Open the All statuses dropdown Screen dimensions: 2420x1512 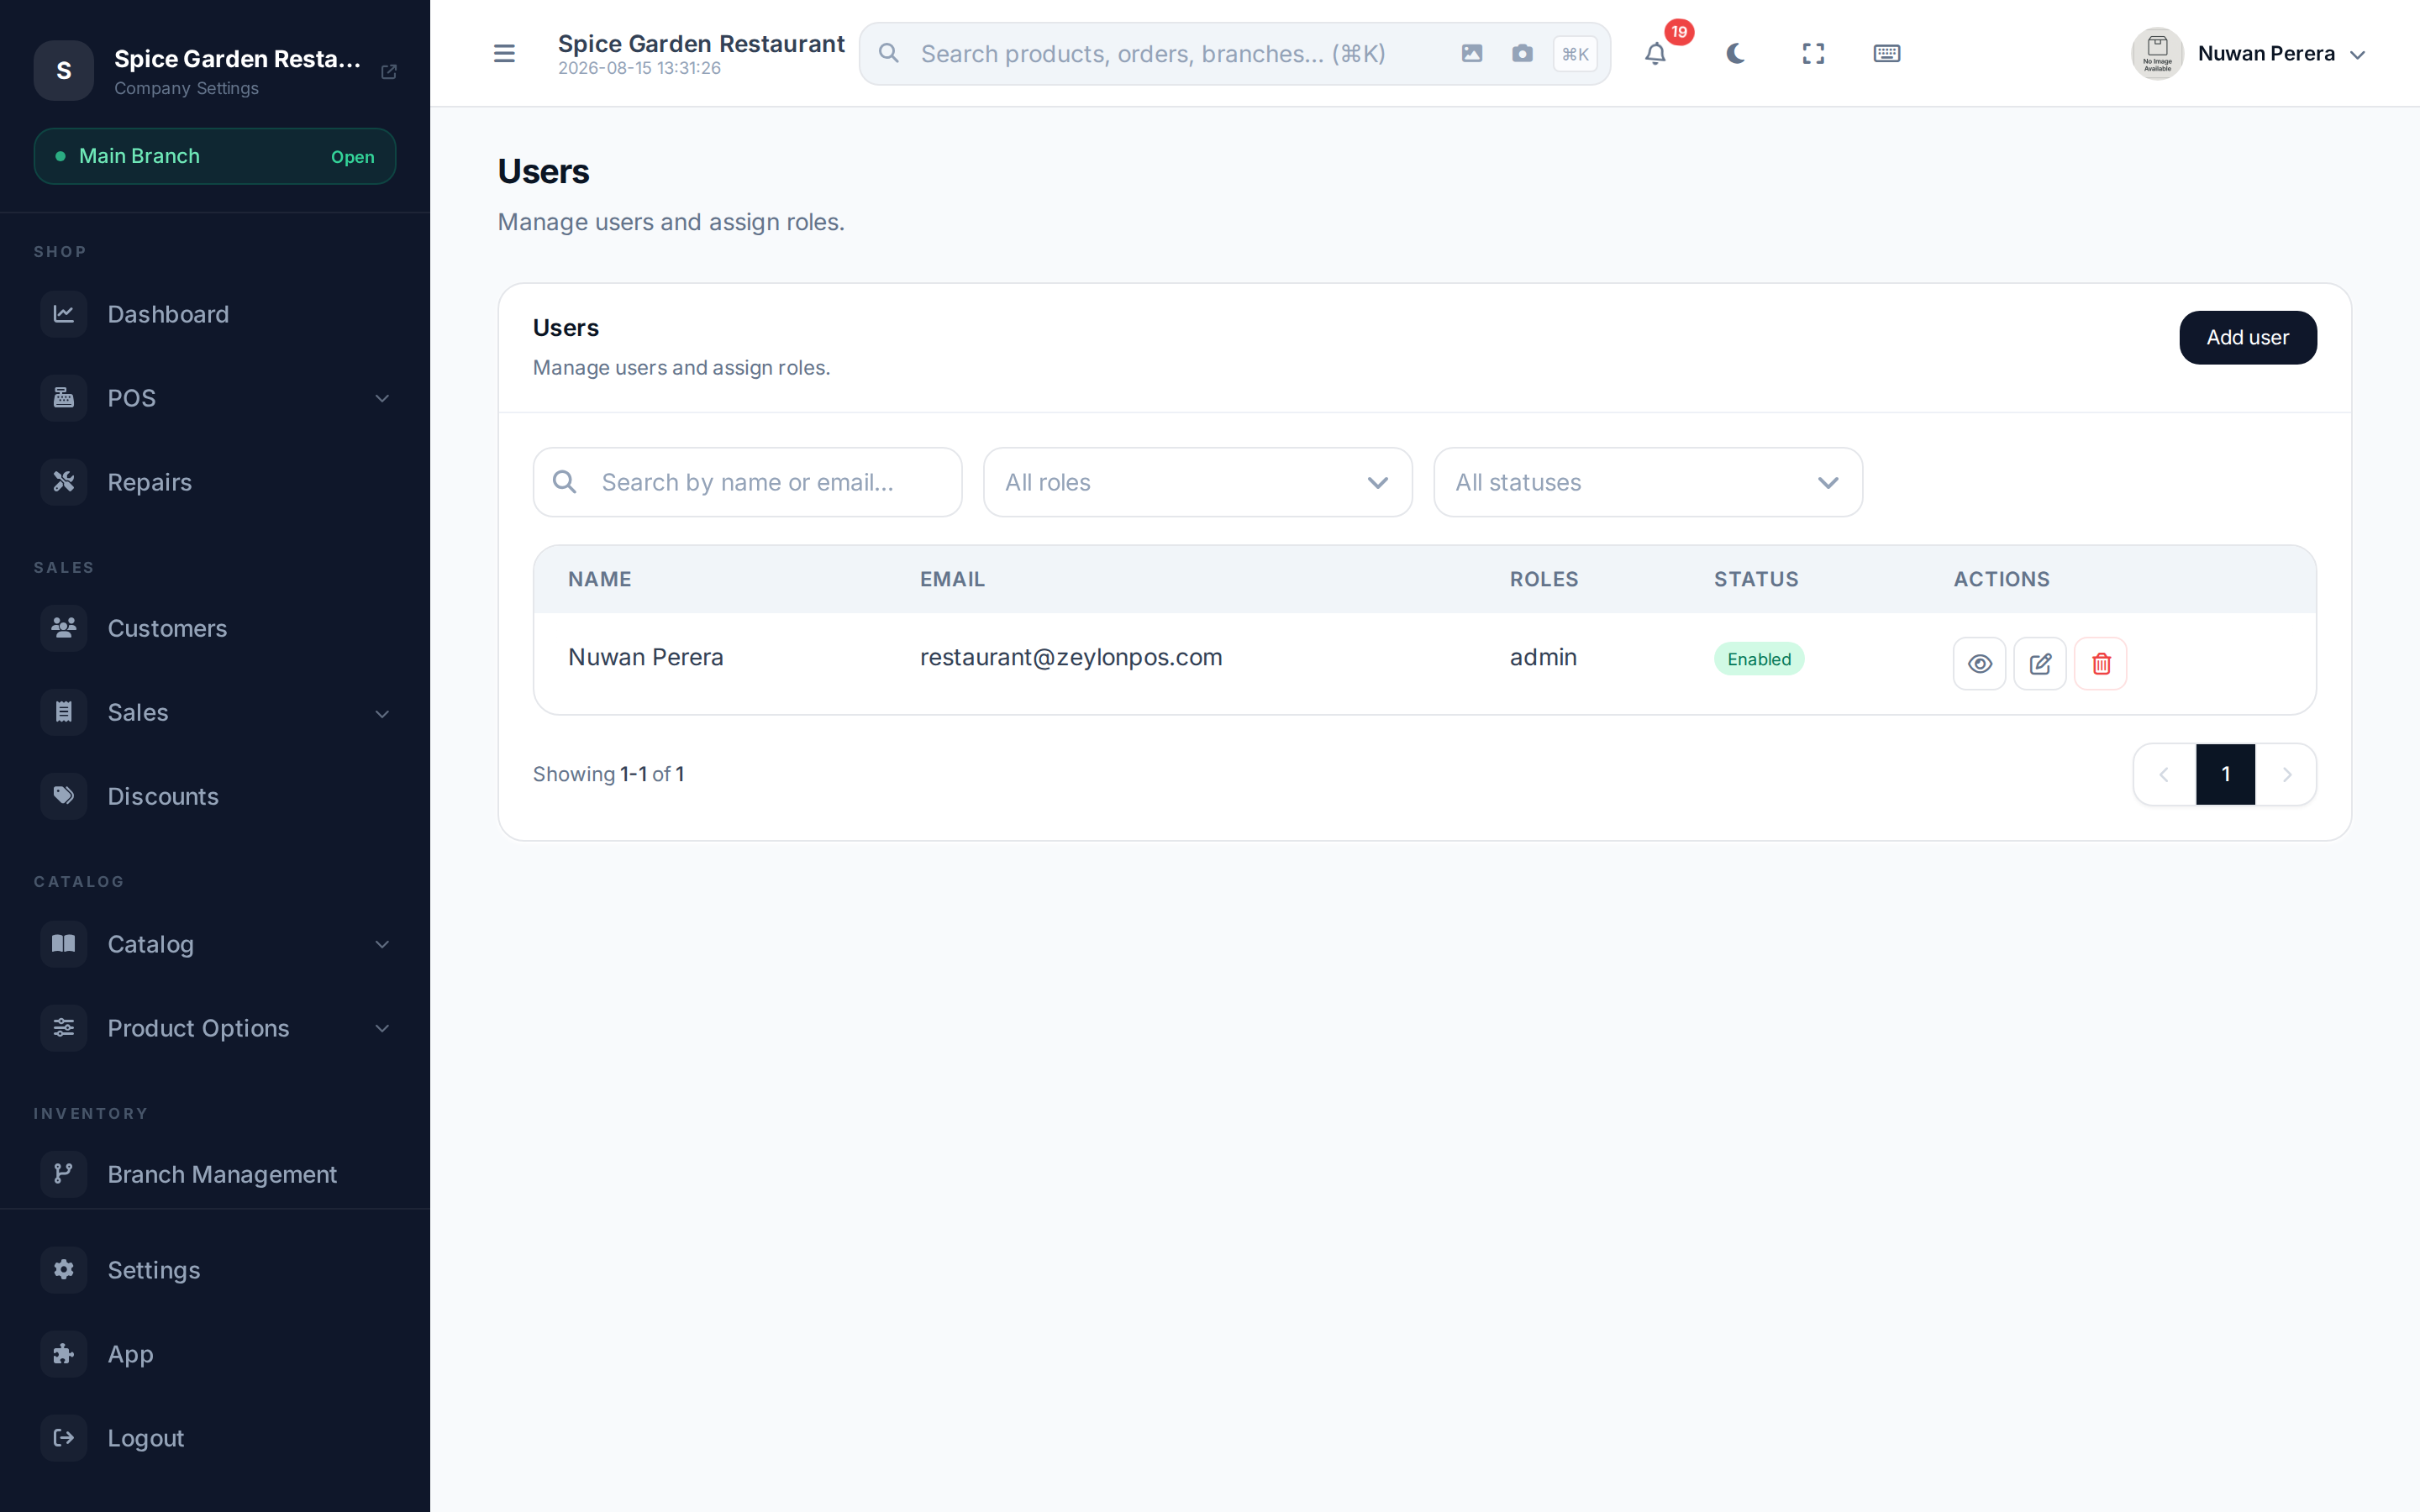[1648, 482]
